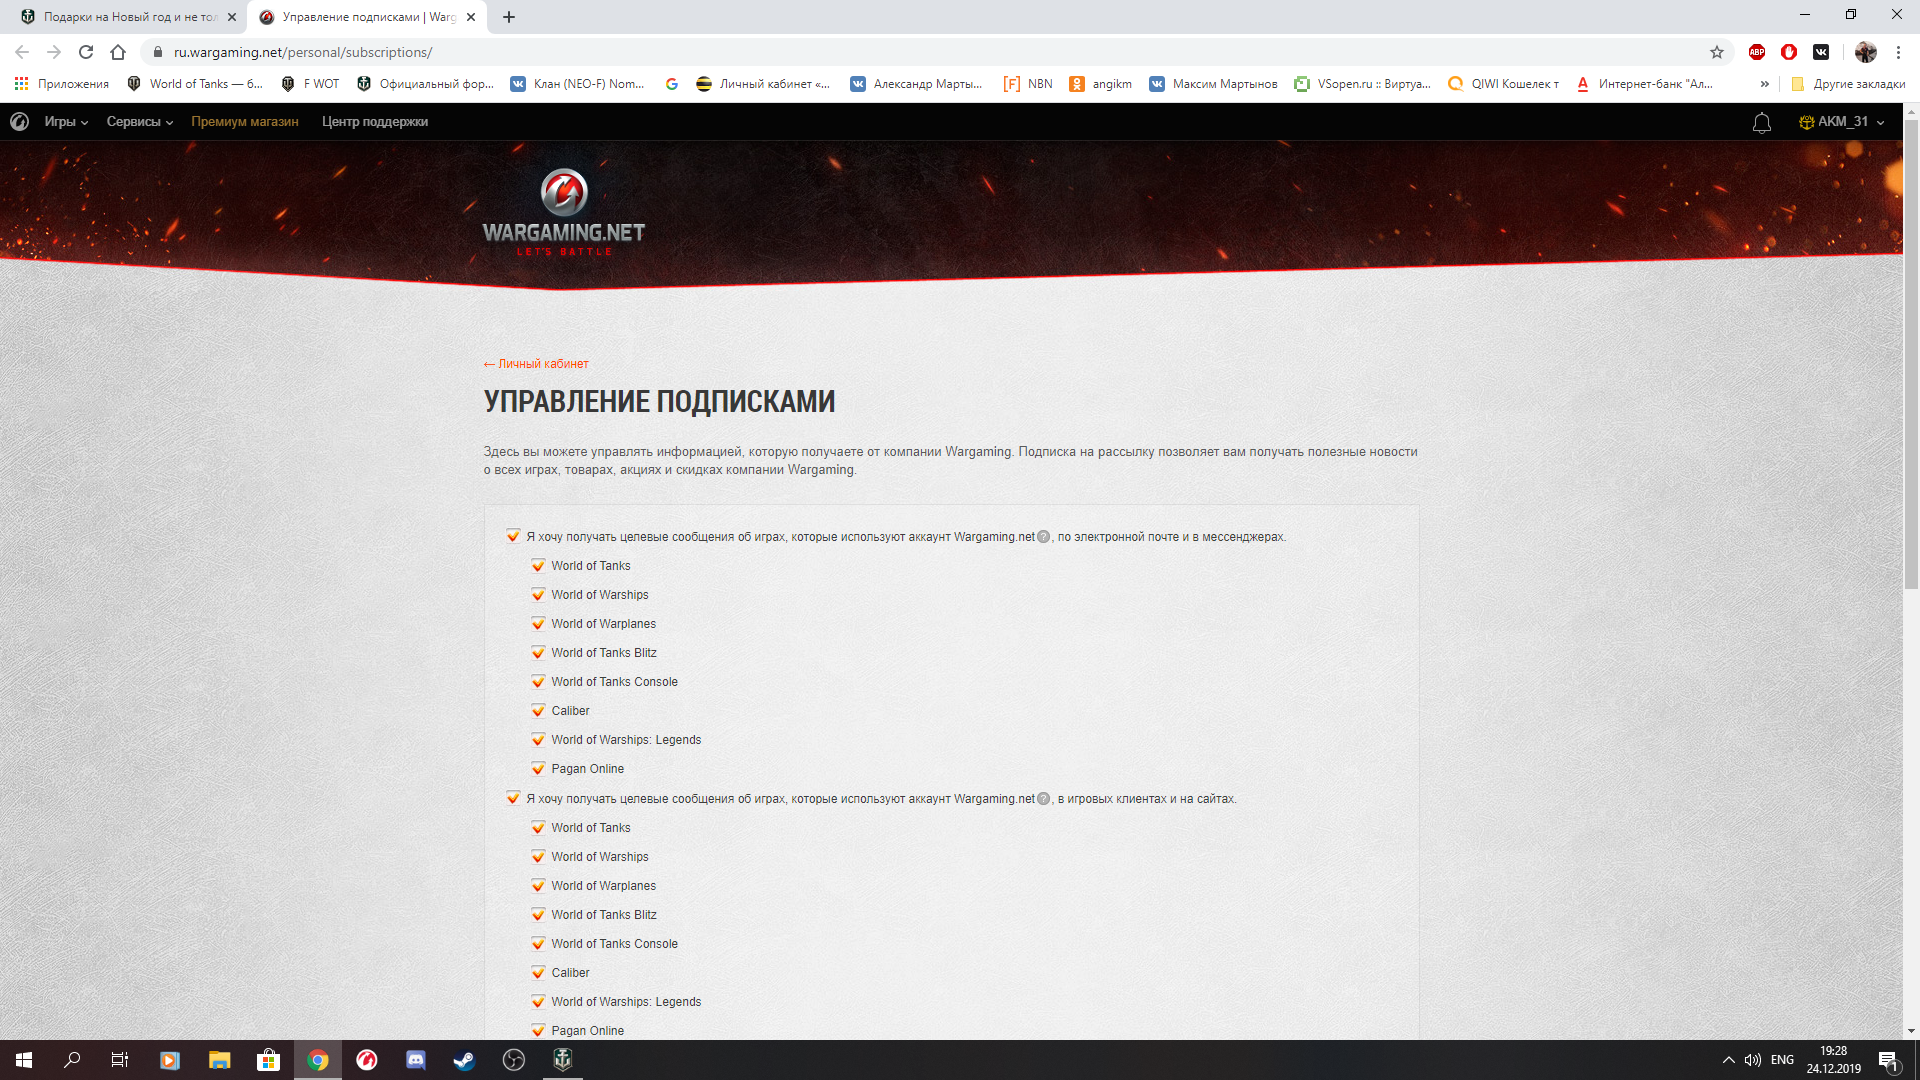Uncheck Pagan Online in the email section
The height and width of the screenshot is (1080, 1920).
coord(538,769)
